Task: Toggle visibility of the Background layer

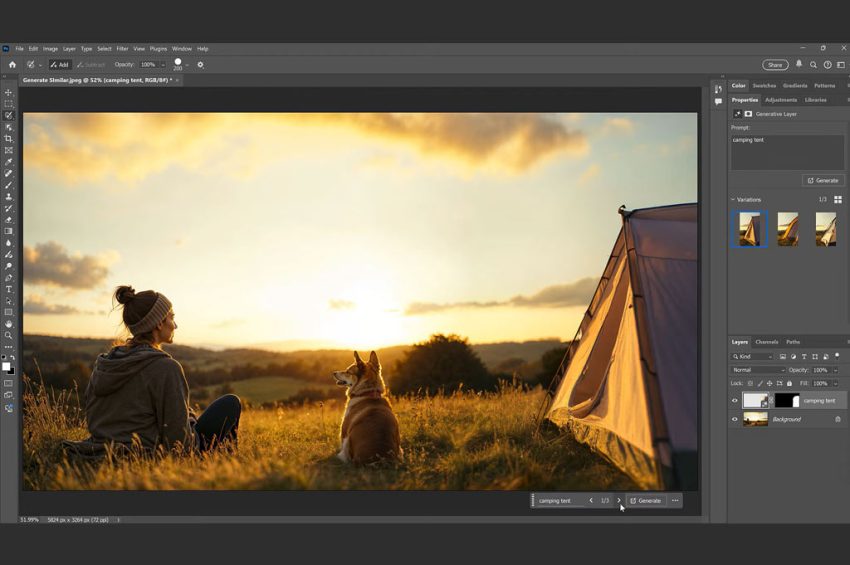Action: pyautogui.click(x=735, y=419)
